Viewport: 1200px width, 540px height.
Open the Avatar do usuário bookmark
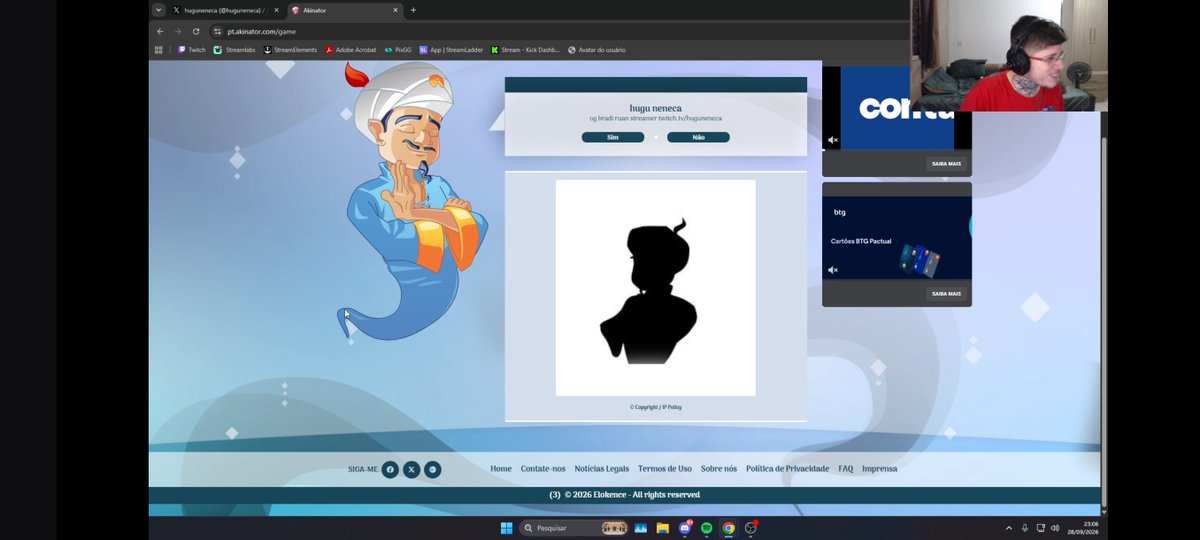597,50
